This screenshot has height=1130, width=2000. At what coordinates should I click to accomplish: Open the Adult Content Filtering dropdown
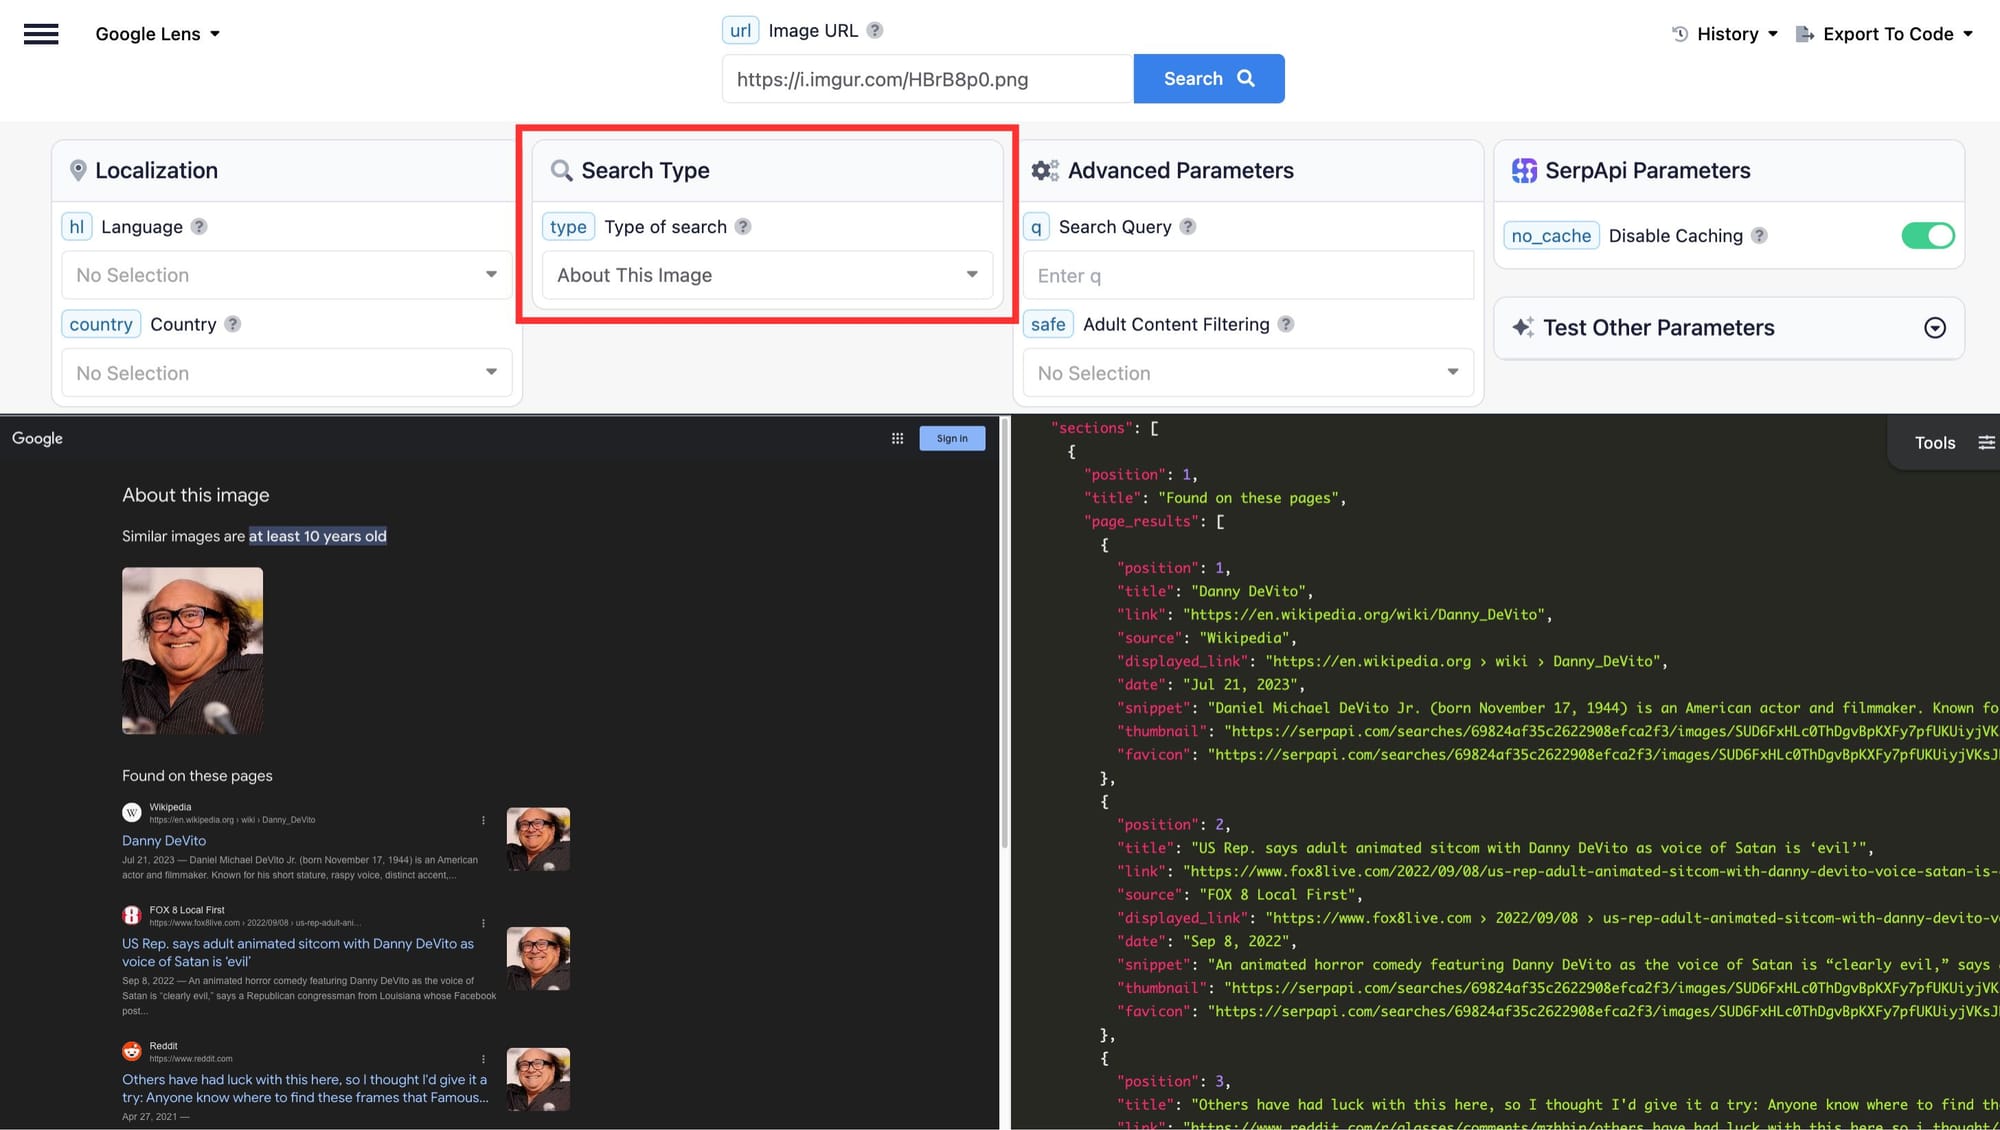(1247, 373)
